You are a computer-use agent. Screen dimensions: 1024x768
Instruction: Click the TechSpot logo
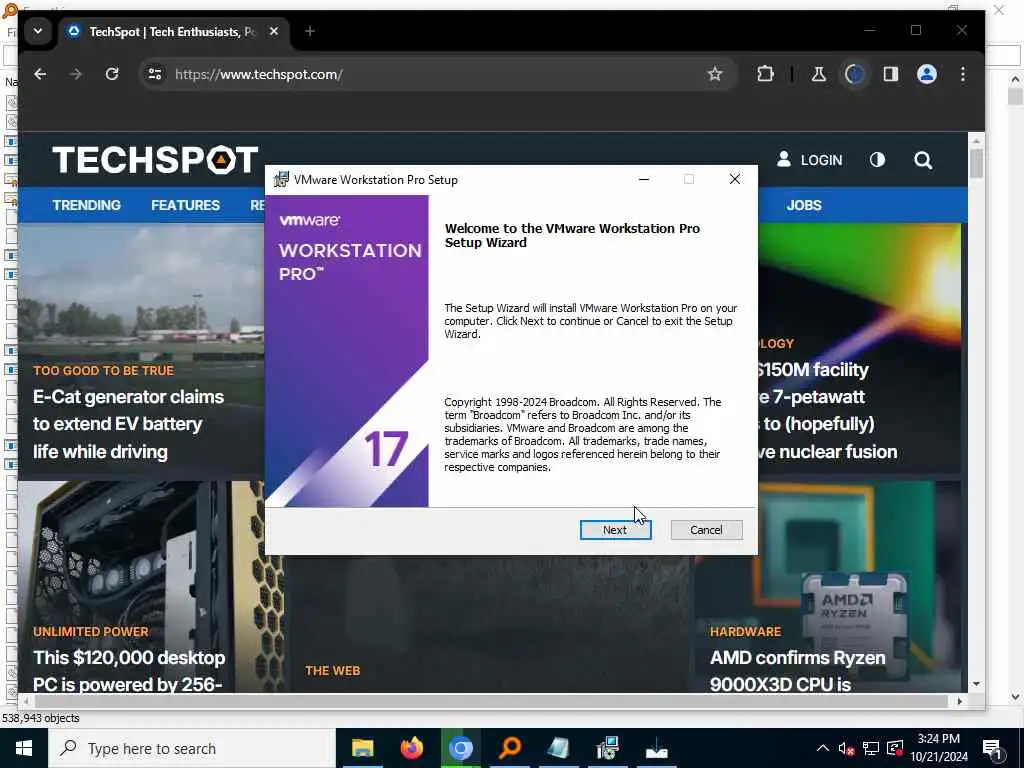click(x=155, y=160)
